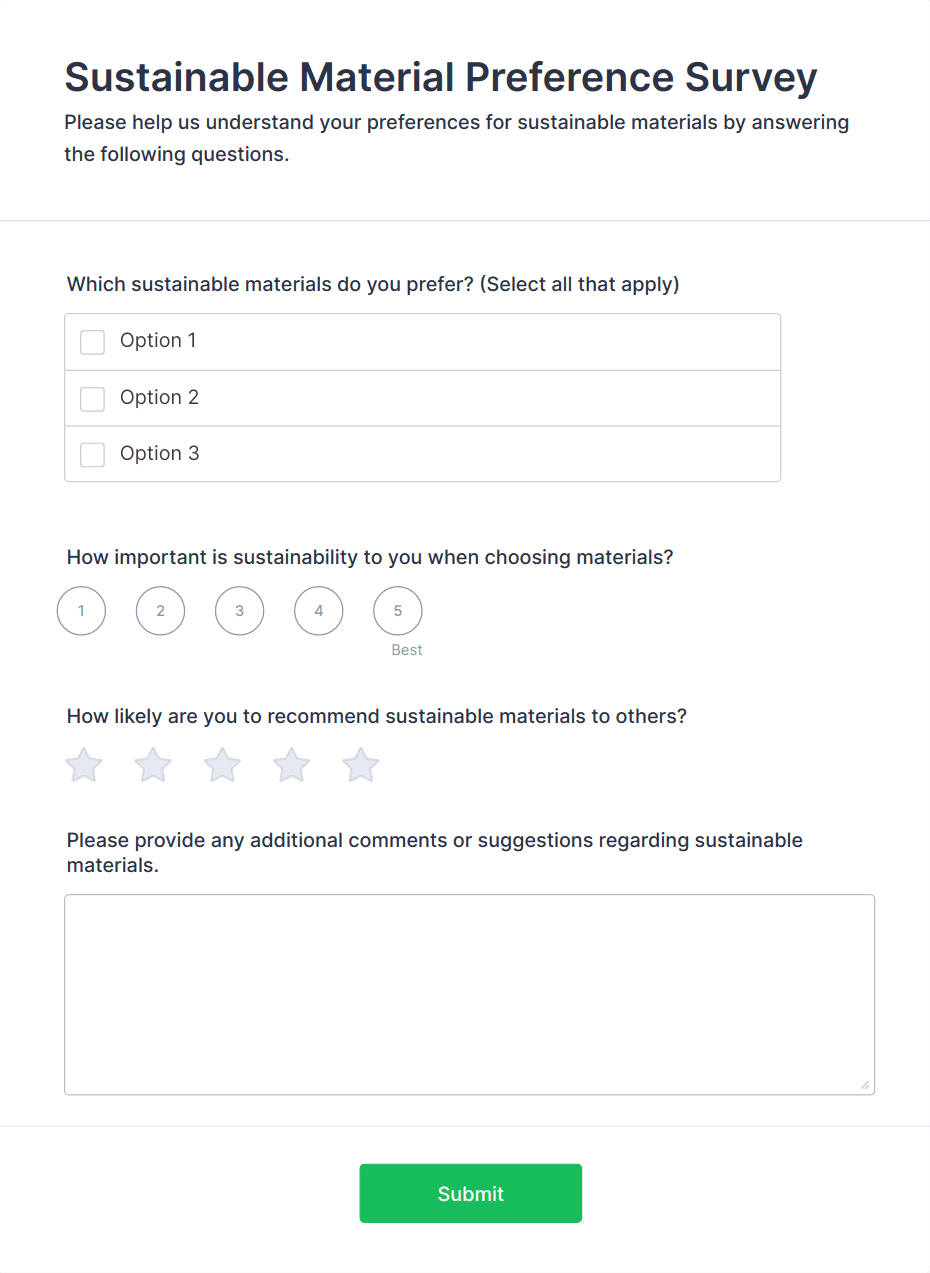
Task: Click the 'Option 1' label text
Action: pos(158,341)
